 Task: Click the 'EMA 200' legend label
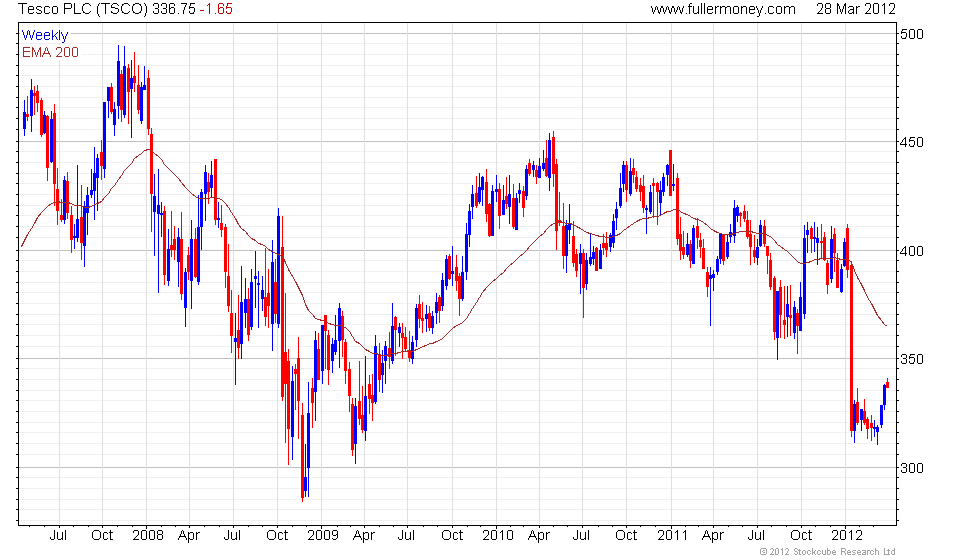point(50,52)
